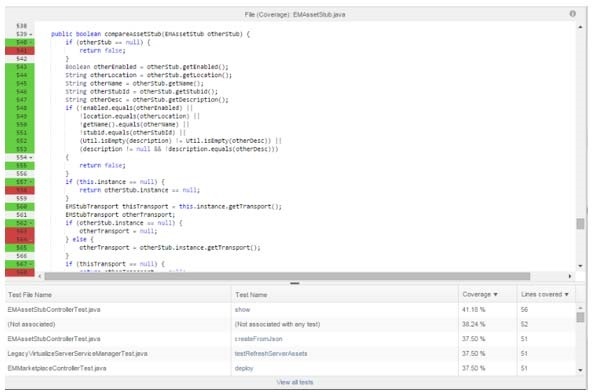Select covered green line 565 in gutter

click(20, 248)
